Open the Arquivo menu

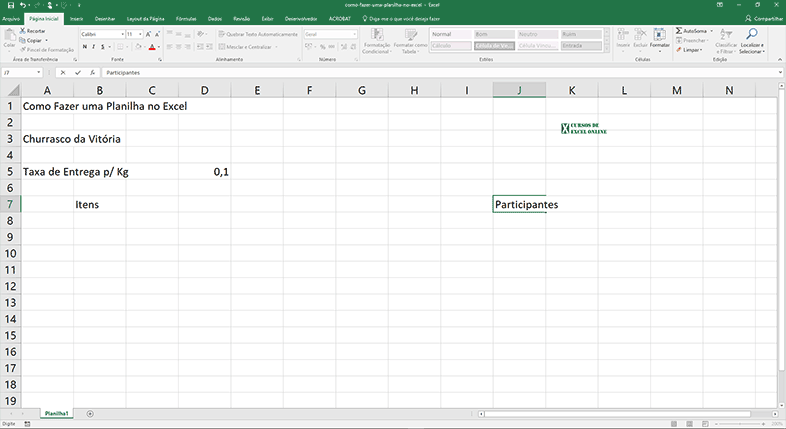point(11,19)
